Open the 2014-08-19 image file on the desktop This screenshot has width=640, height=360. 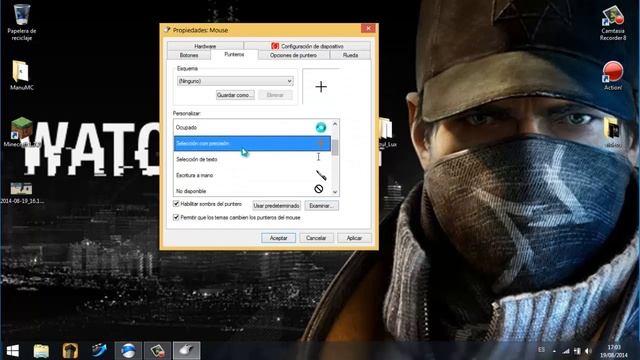(x=22, y=192)
